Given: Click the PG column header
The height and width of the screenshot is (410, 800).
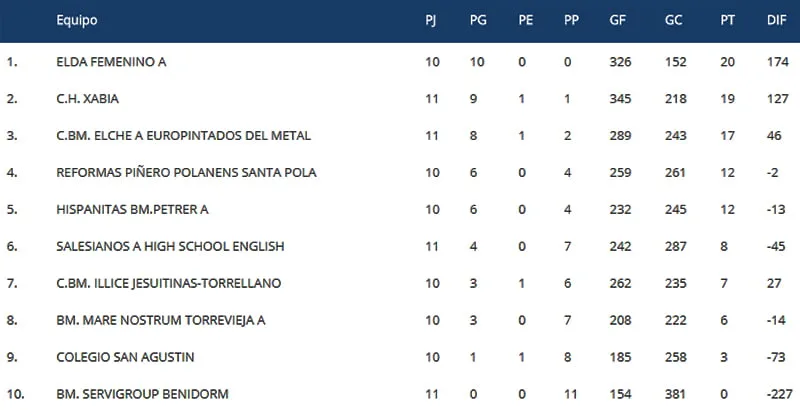Looking at the screenshot, I should 478,21.
